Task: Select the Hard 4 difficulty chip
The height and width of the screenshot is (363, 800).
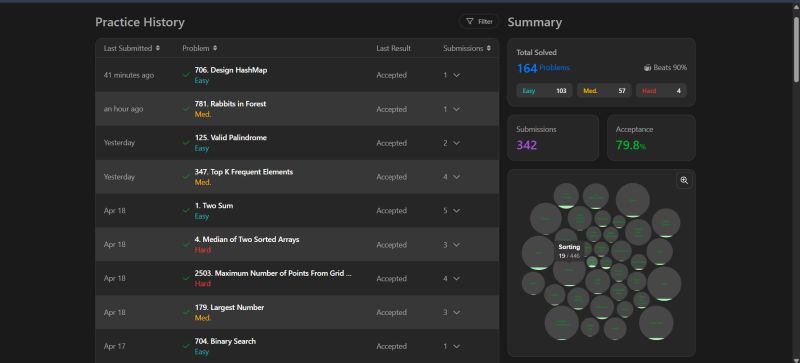Action: coord(661,91)
